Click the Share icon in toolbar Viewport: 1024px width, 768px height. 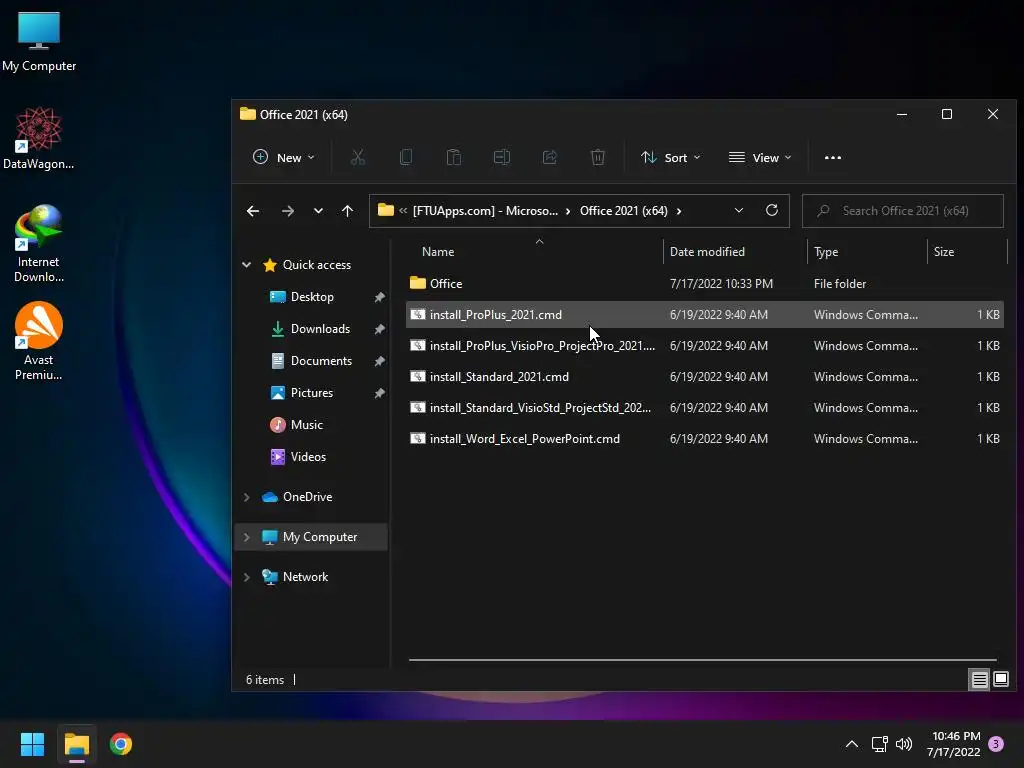pos(550,157)
